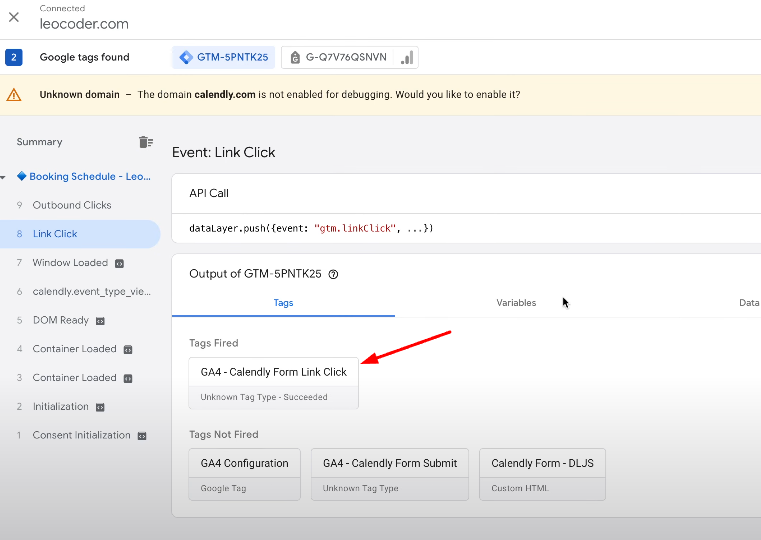Click the code icon next to Window Loaded
761x540 pixels.
(x=119, y=263)
